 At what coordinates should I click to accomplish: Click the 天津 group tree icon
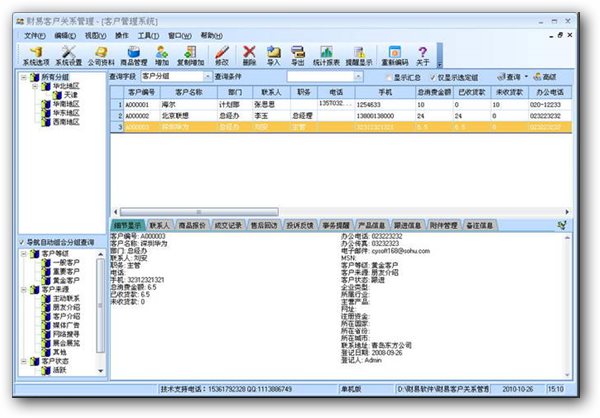[57, 95]
